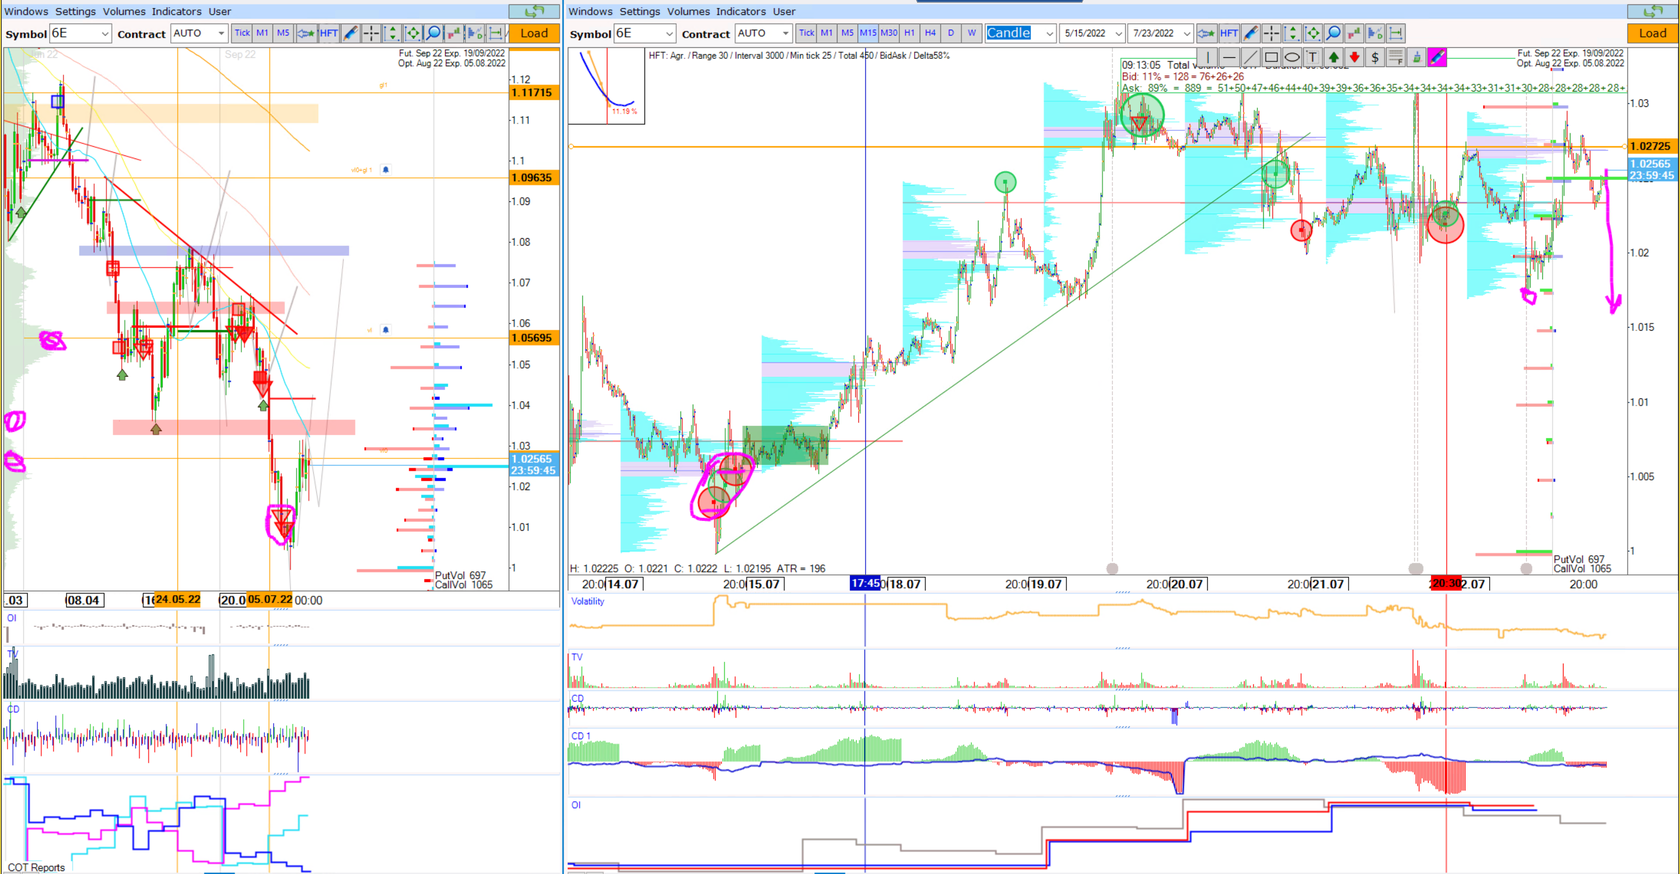Screen dimensions: 1680x874
Task: Click the arrow-star icon in right toolbar
Action: (1207, 33)
